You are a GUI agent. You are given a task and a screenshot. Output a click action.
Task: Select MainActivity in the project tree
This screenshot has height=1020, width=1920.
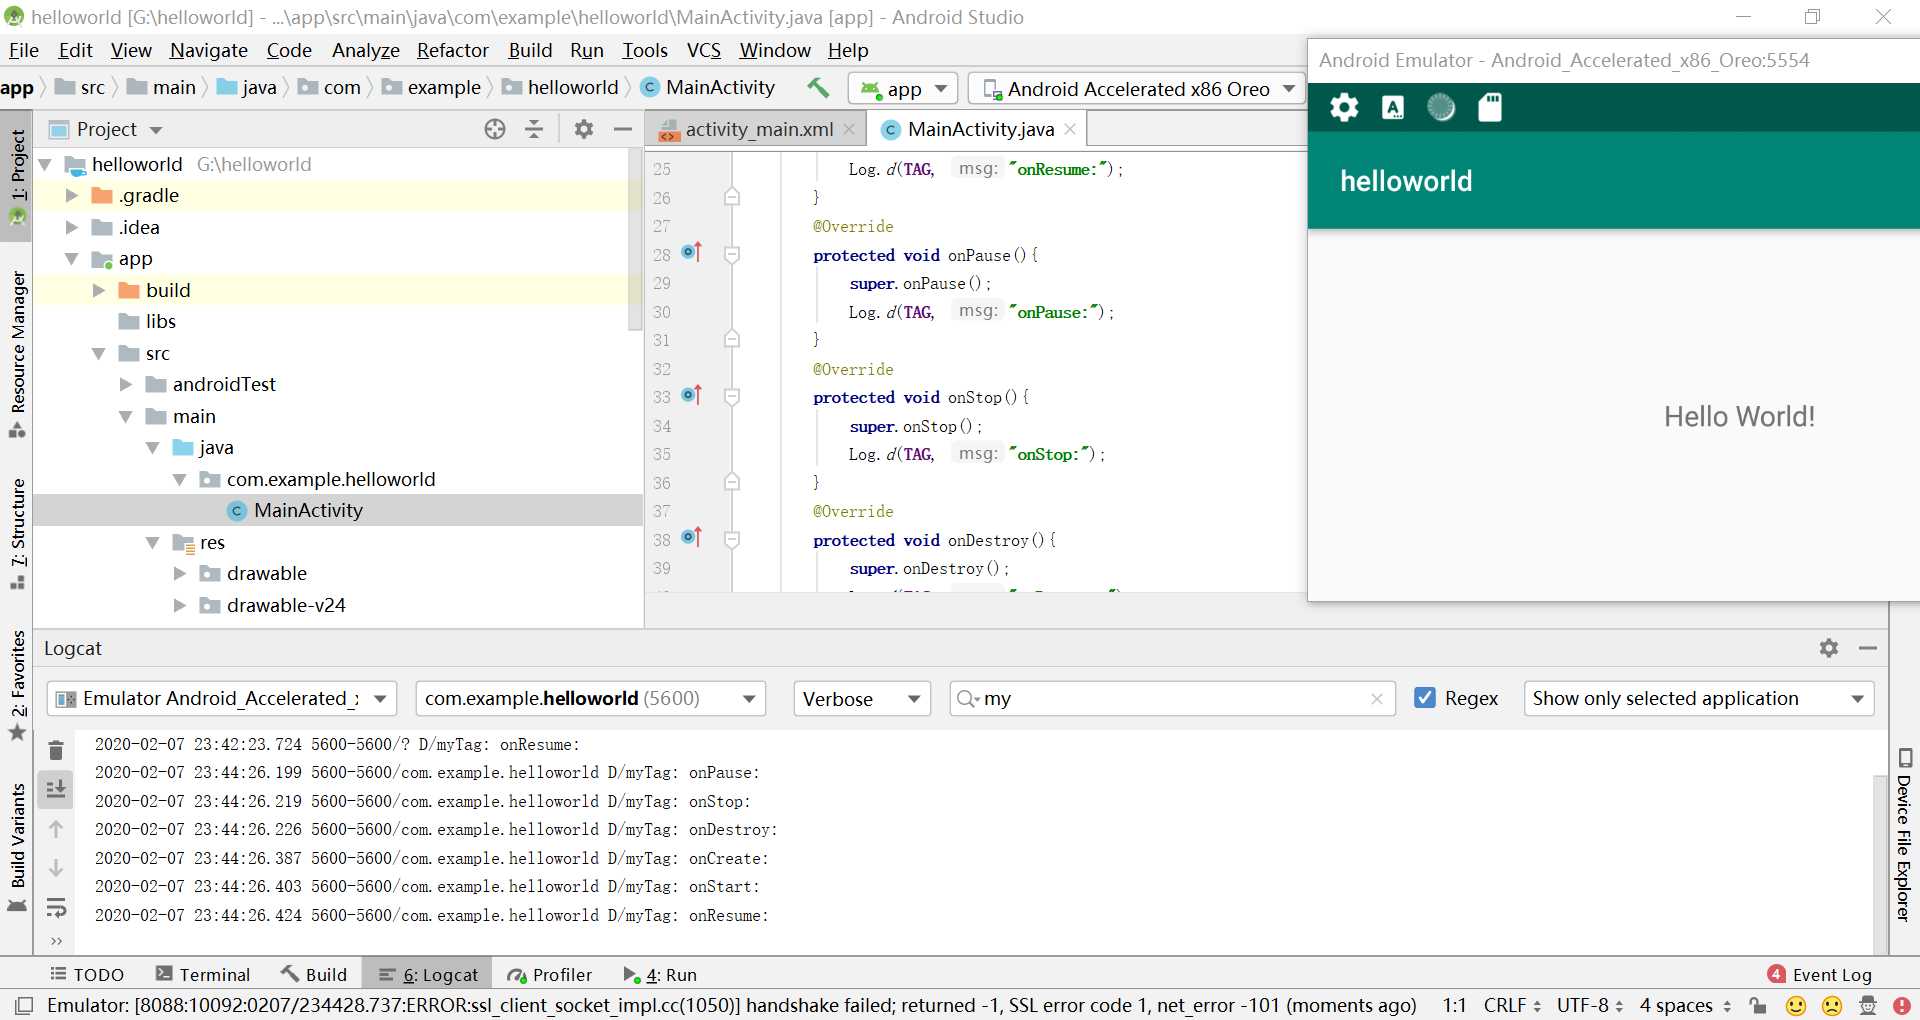click(x=338, y=510)
